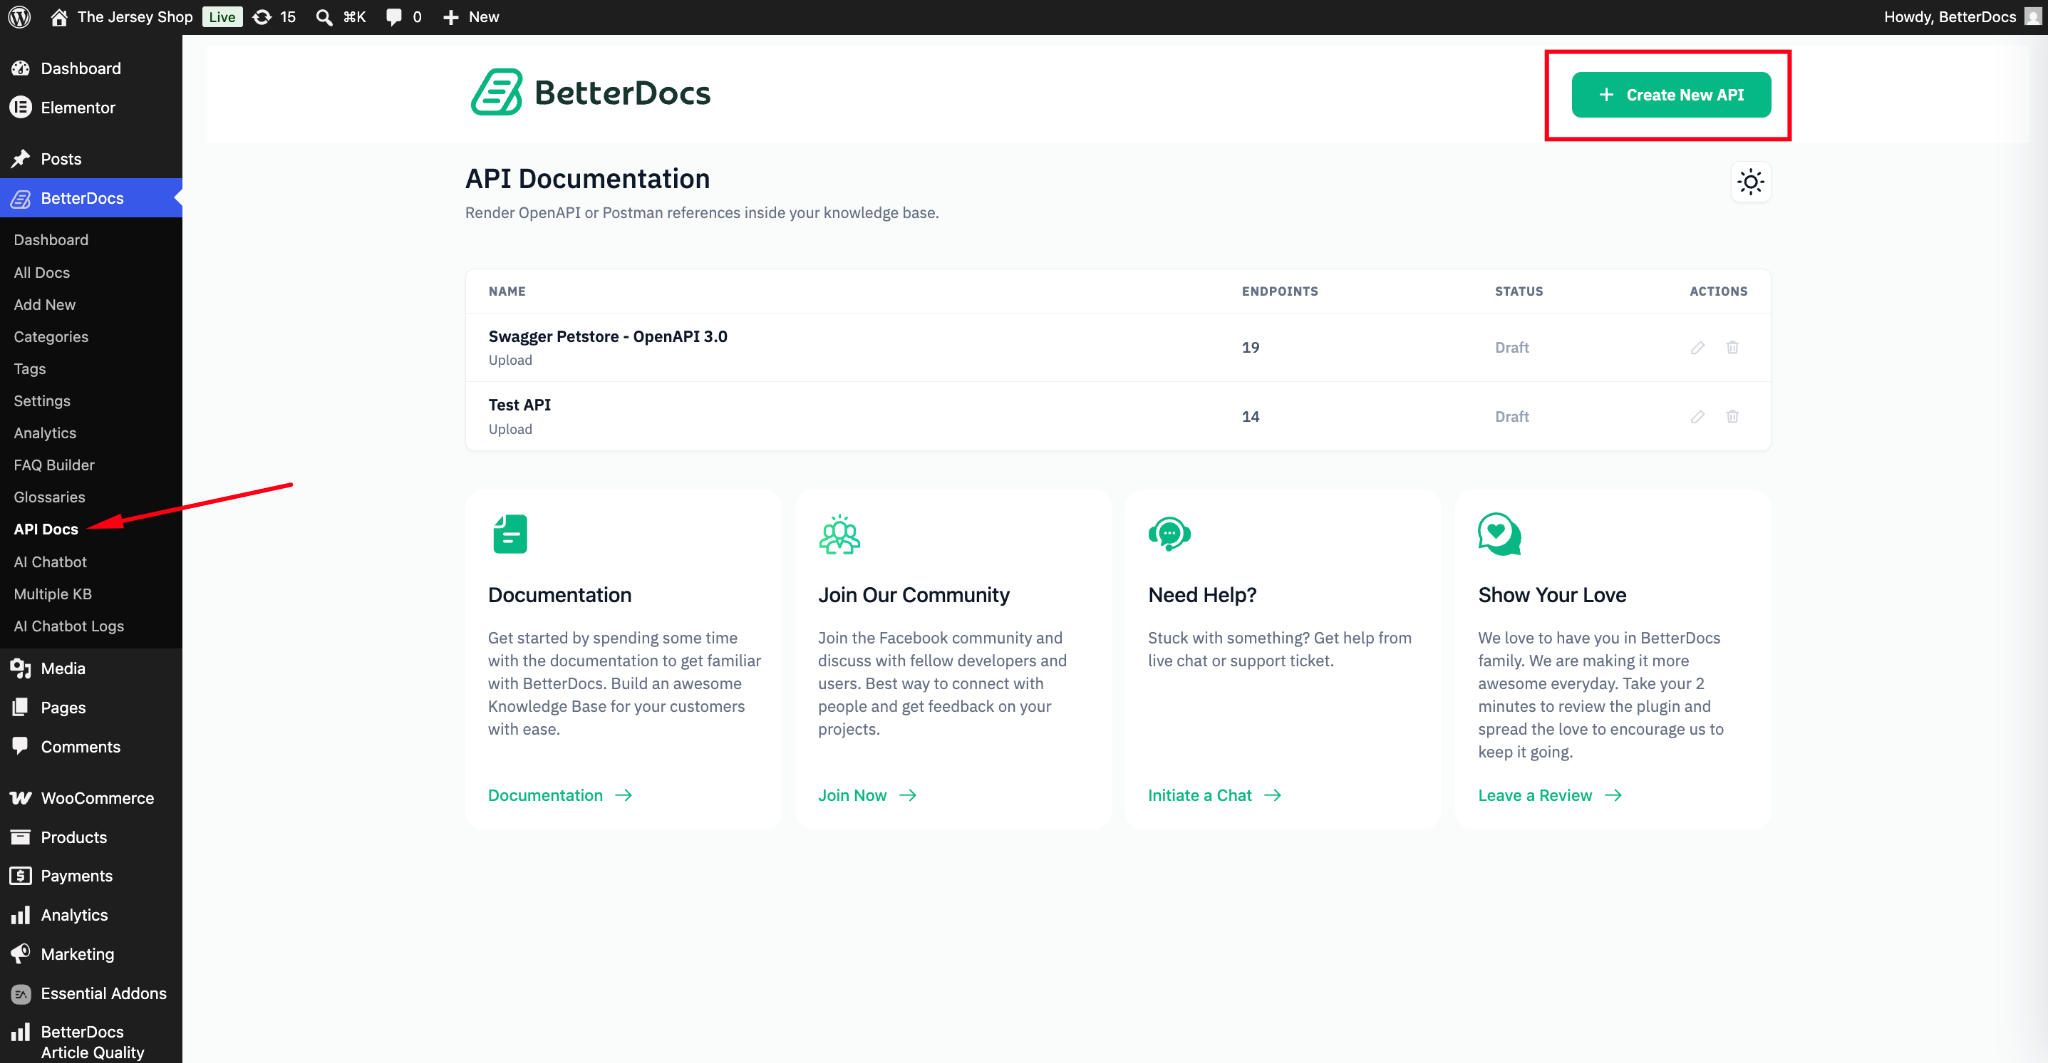This screenshot has height=1063, width=2048.
Task: Open Pages in sidebar
Action: tap(63, 708)
